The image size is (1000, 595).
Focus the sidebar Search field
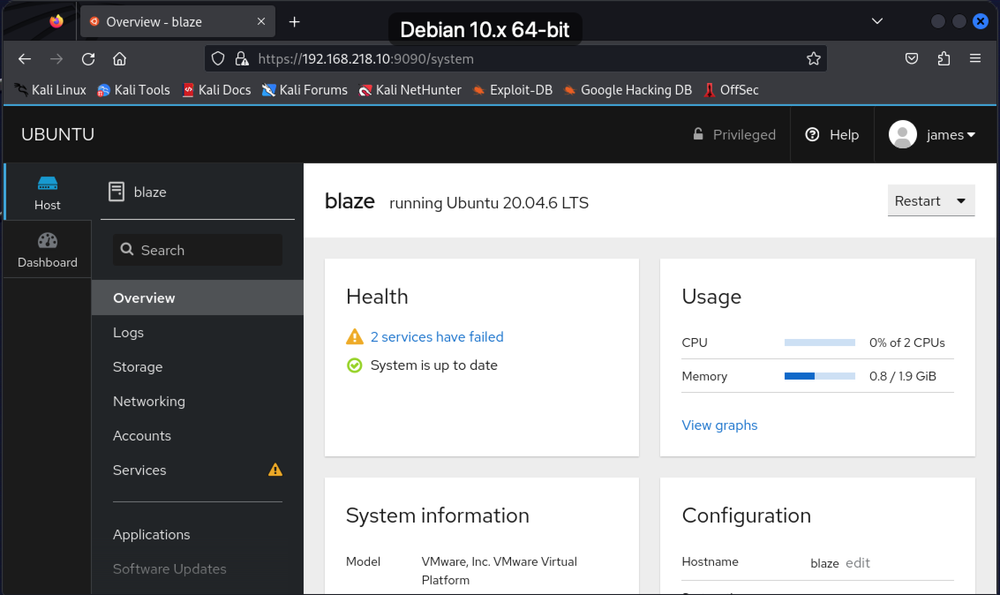click(198, 249)
